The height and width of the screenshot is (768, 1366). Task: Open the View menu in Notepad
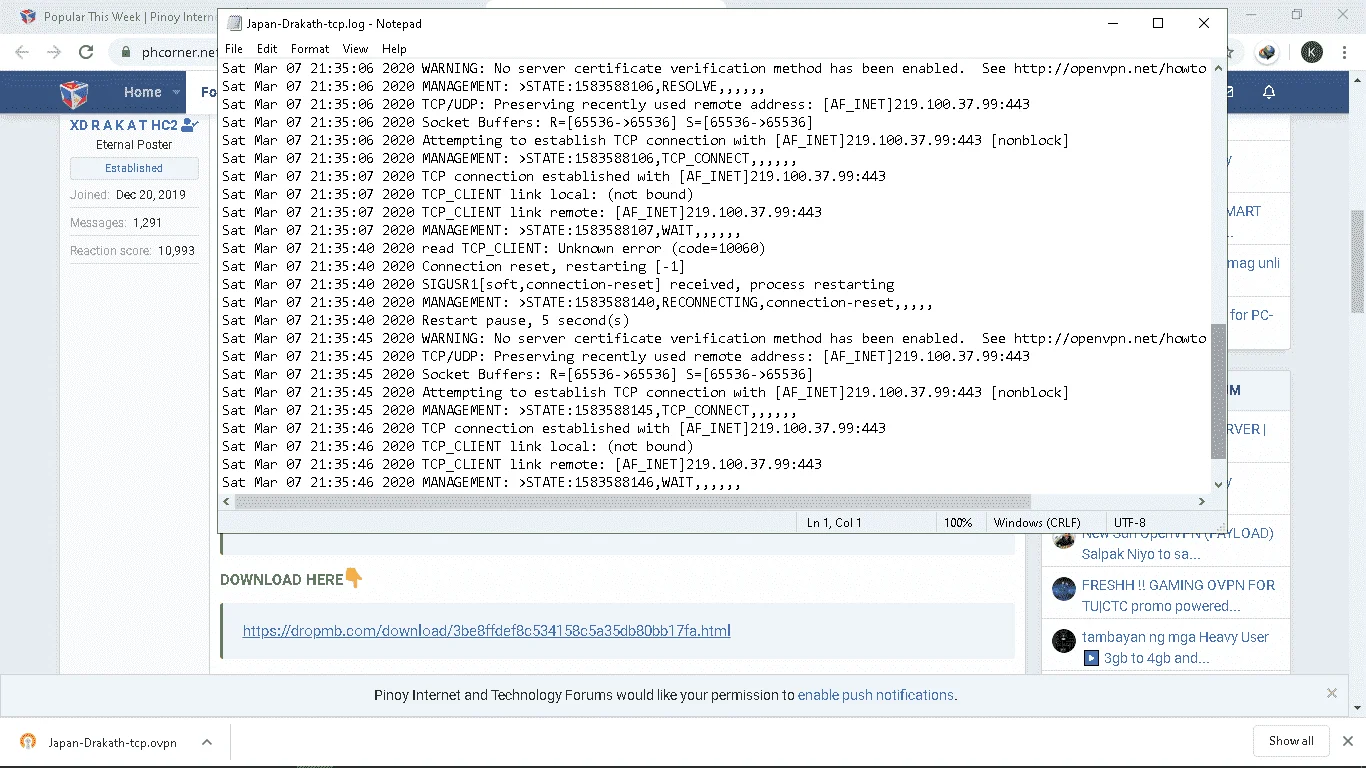pyautogui.click(x=355, y=48)
